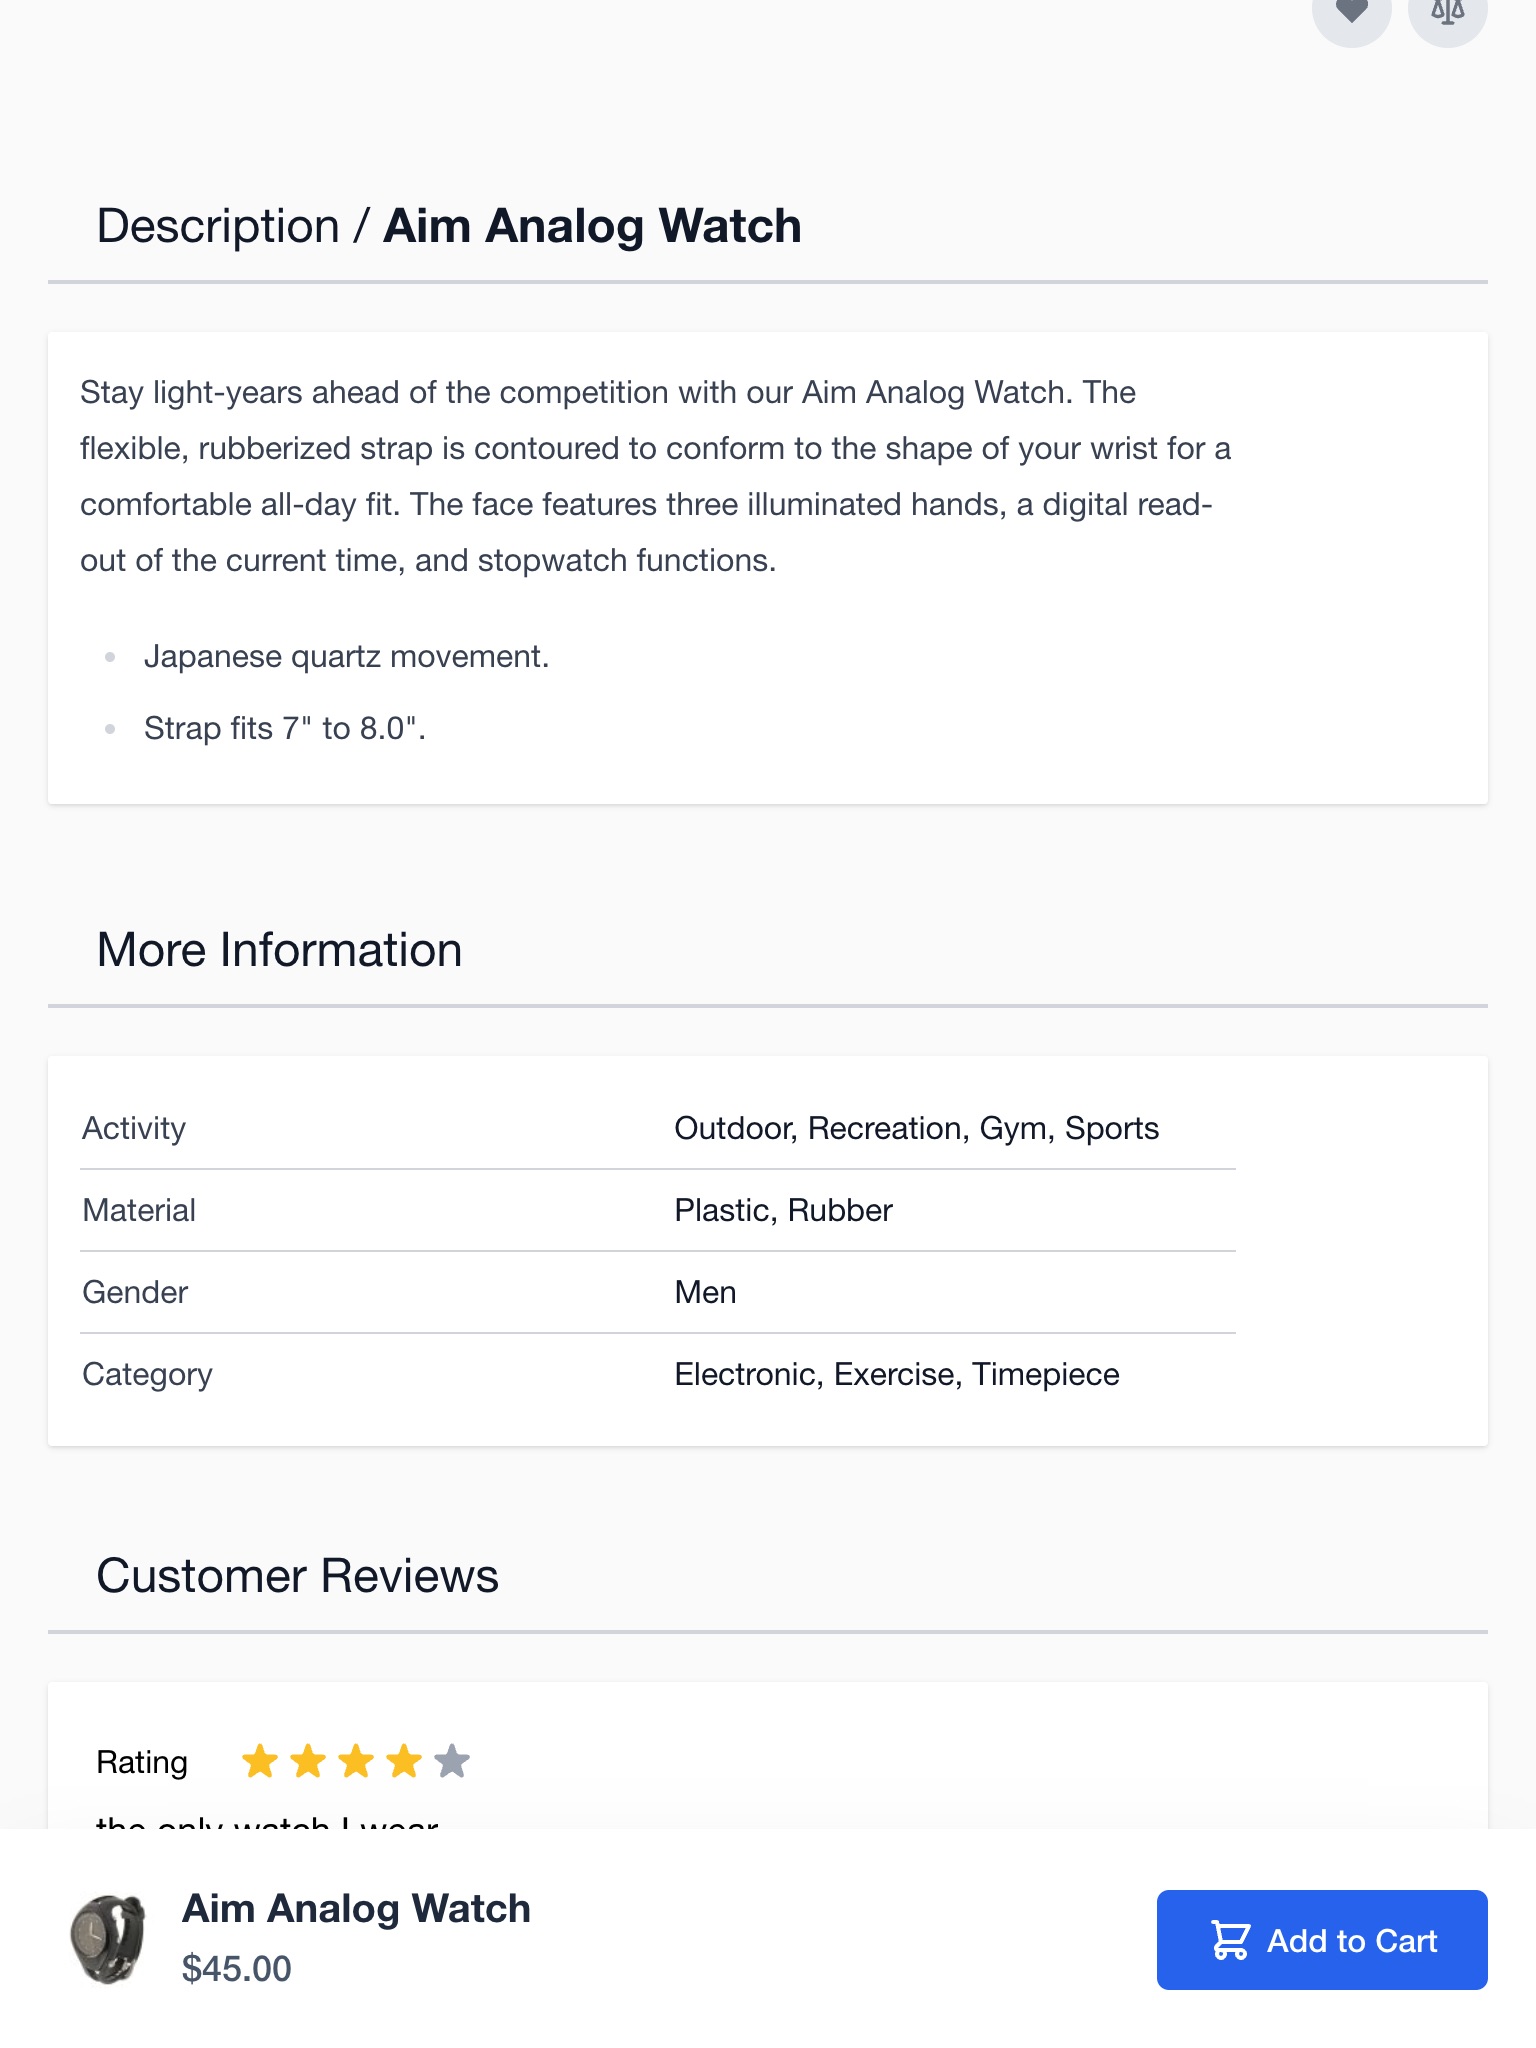Screen dimensions: 1536x2048
Task: Click the Japanese quartz movement bullet
Action: tap(346, 657)
